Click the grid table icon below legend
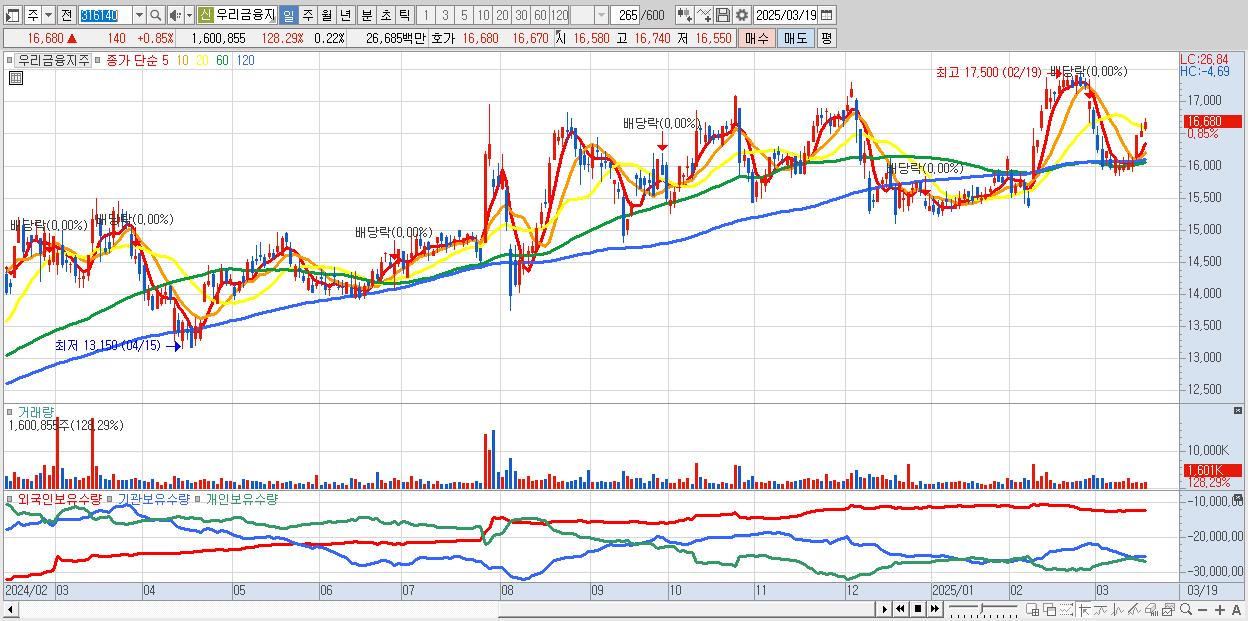This screenshot has height=621, width=1248. tap(15, 79)
